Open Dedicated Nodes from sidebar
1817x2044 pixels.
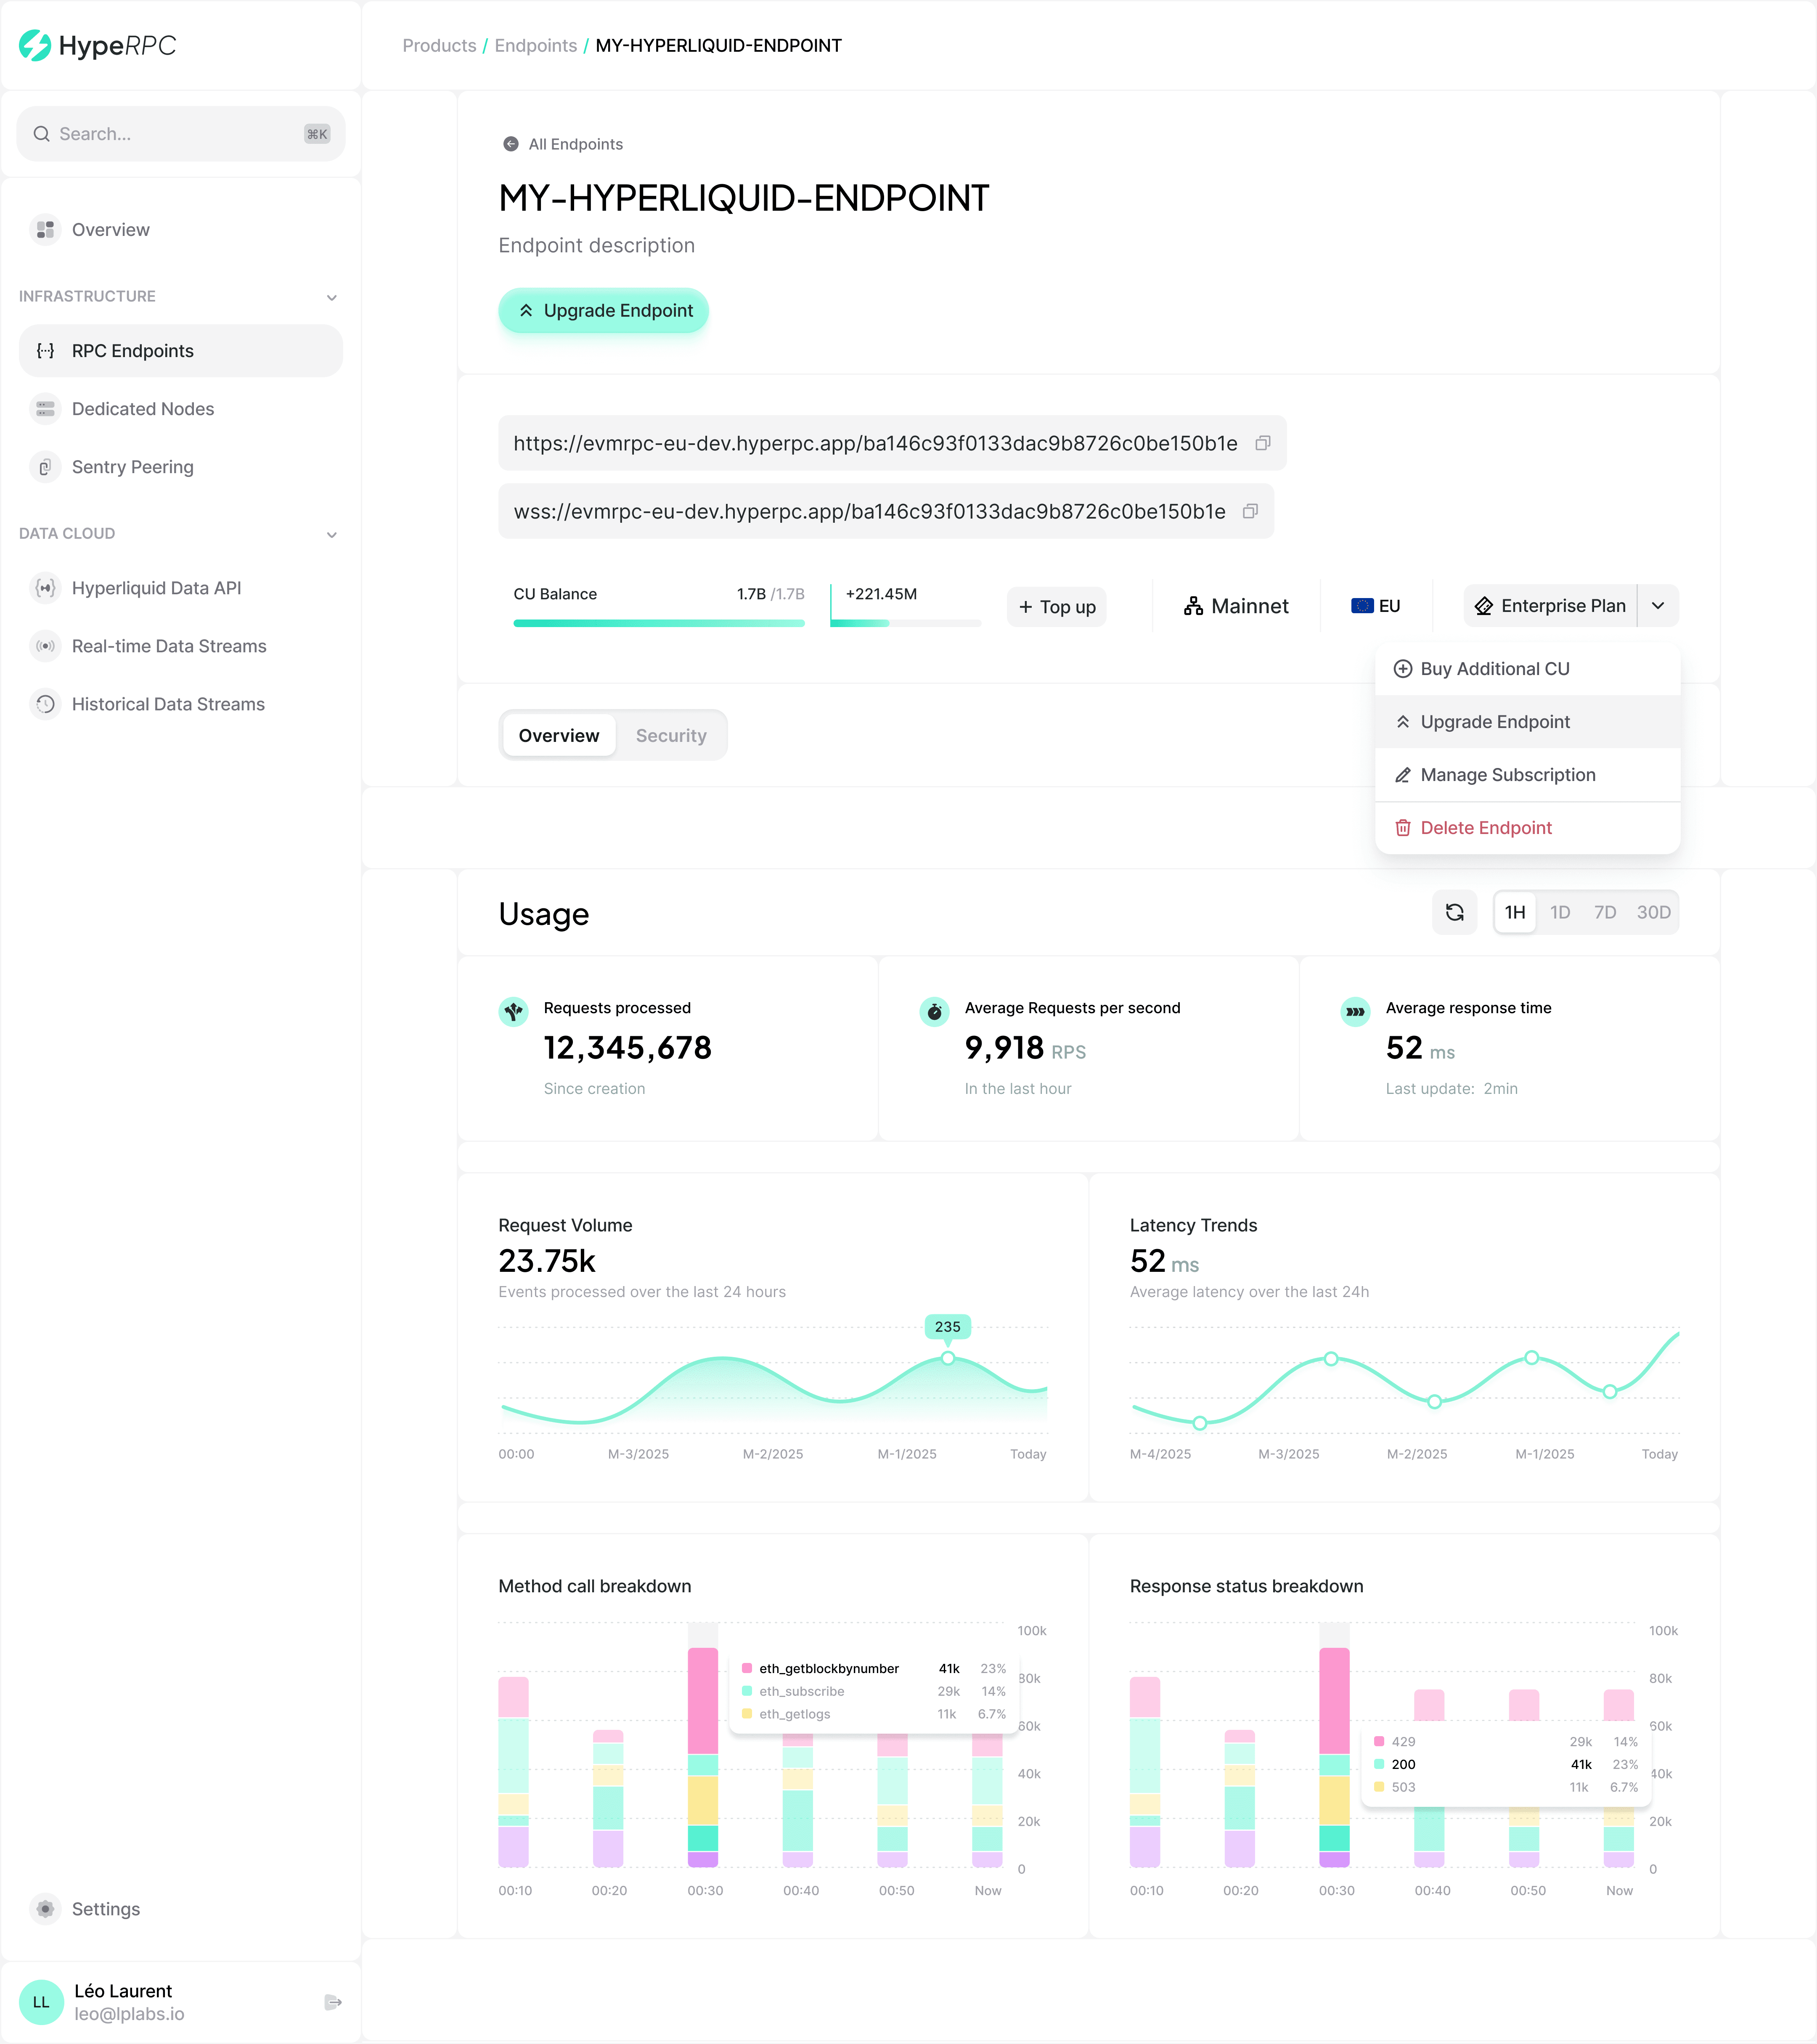(x=142, y=409)
